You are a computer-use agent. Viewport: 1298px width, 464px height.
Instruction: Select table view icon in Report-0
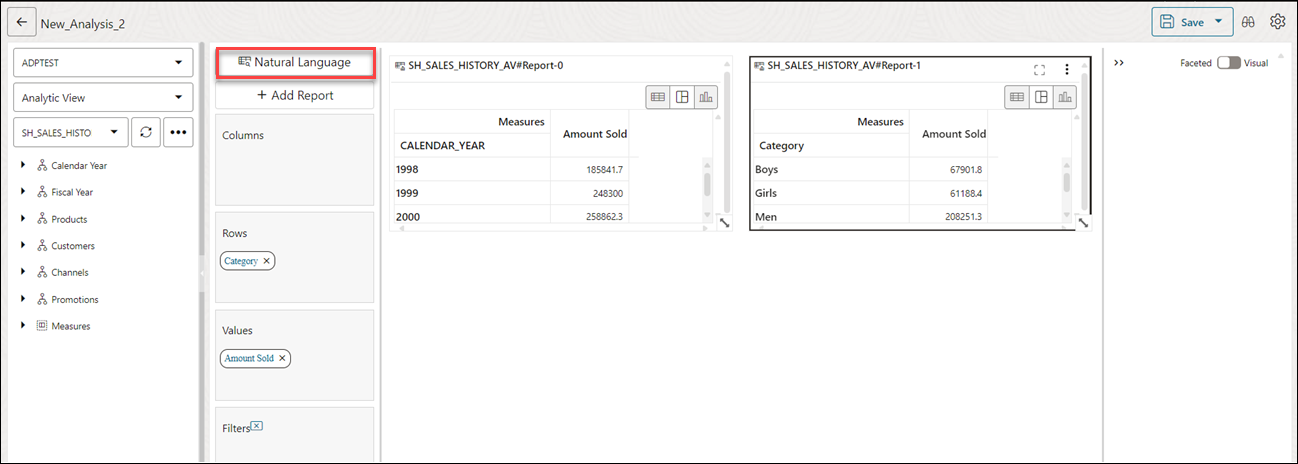[x=658, y=97]
